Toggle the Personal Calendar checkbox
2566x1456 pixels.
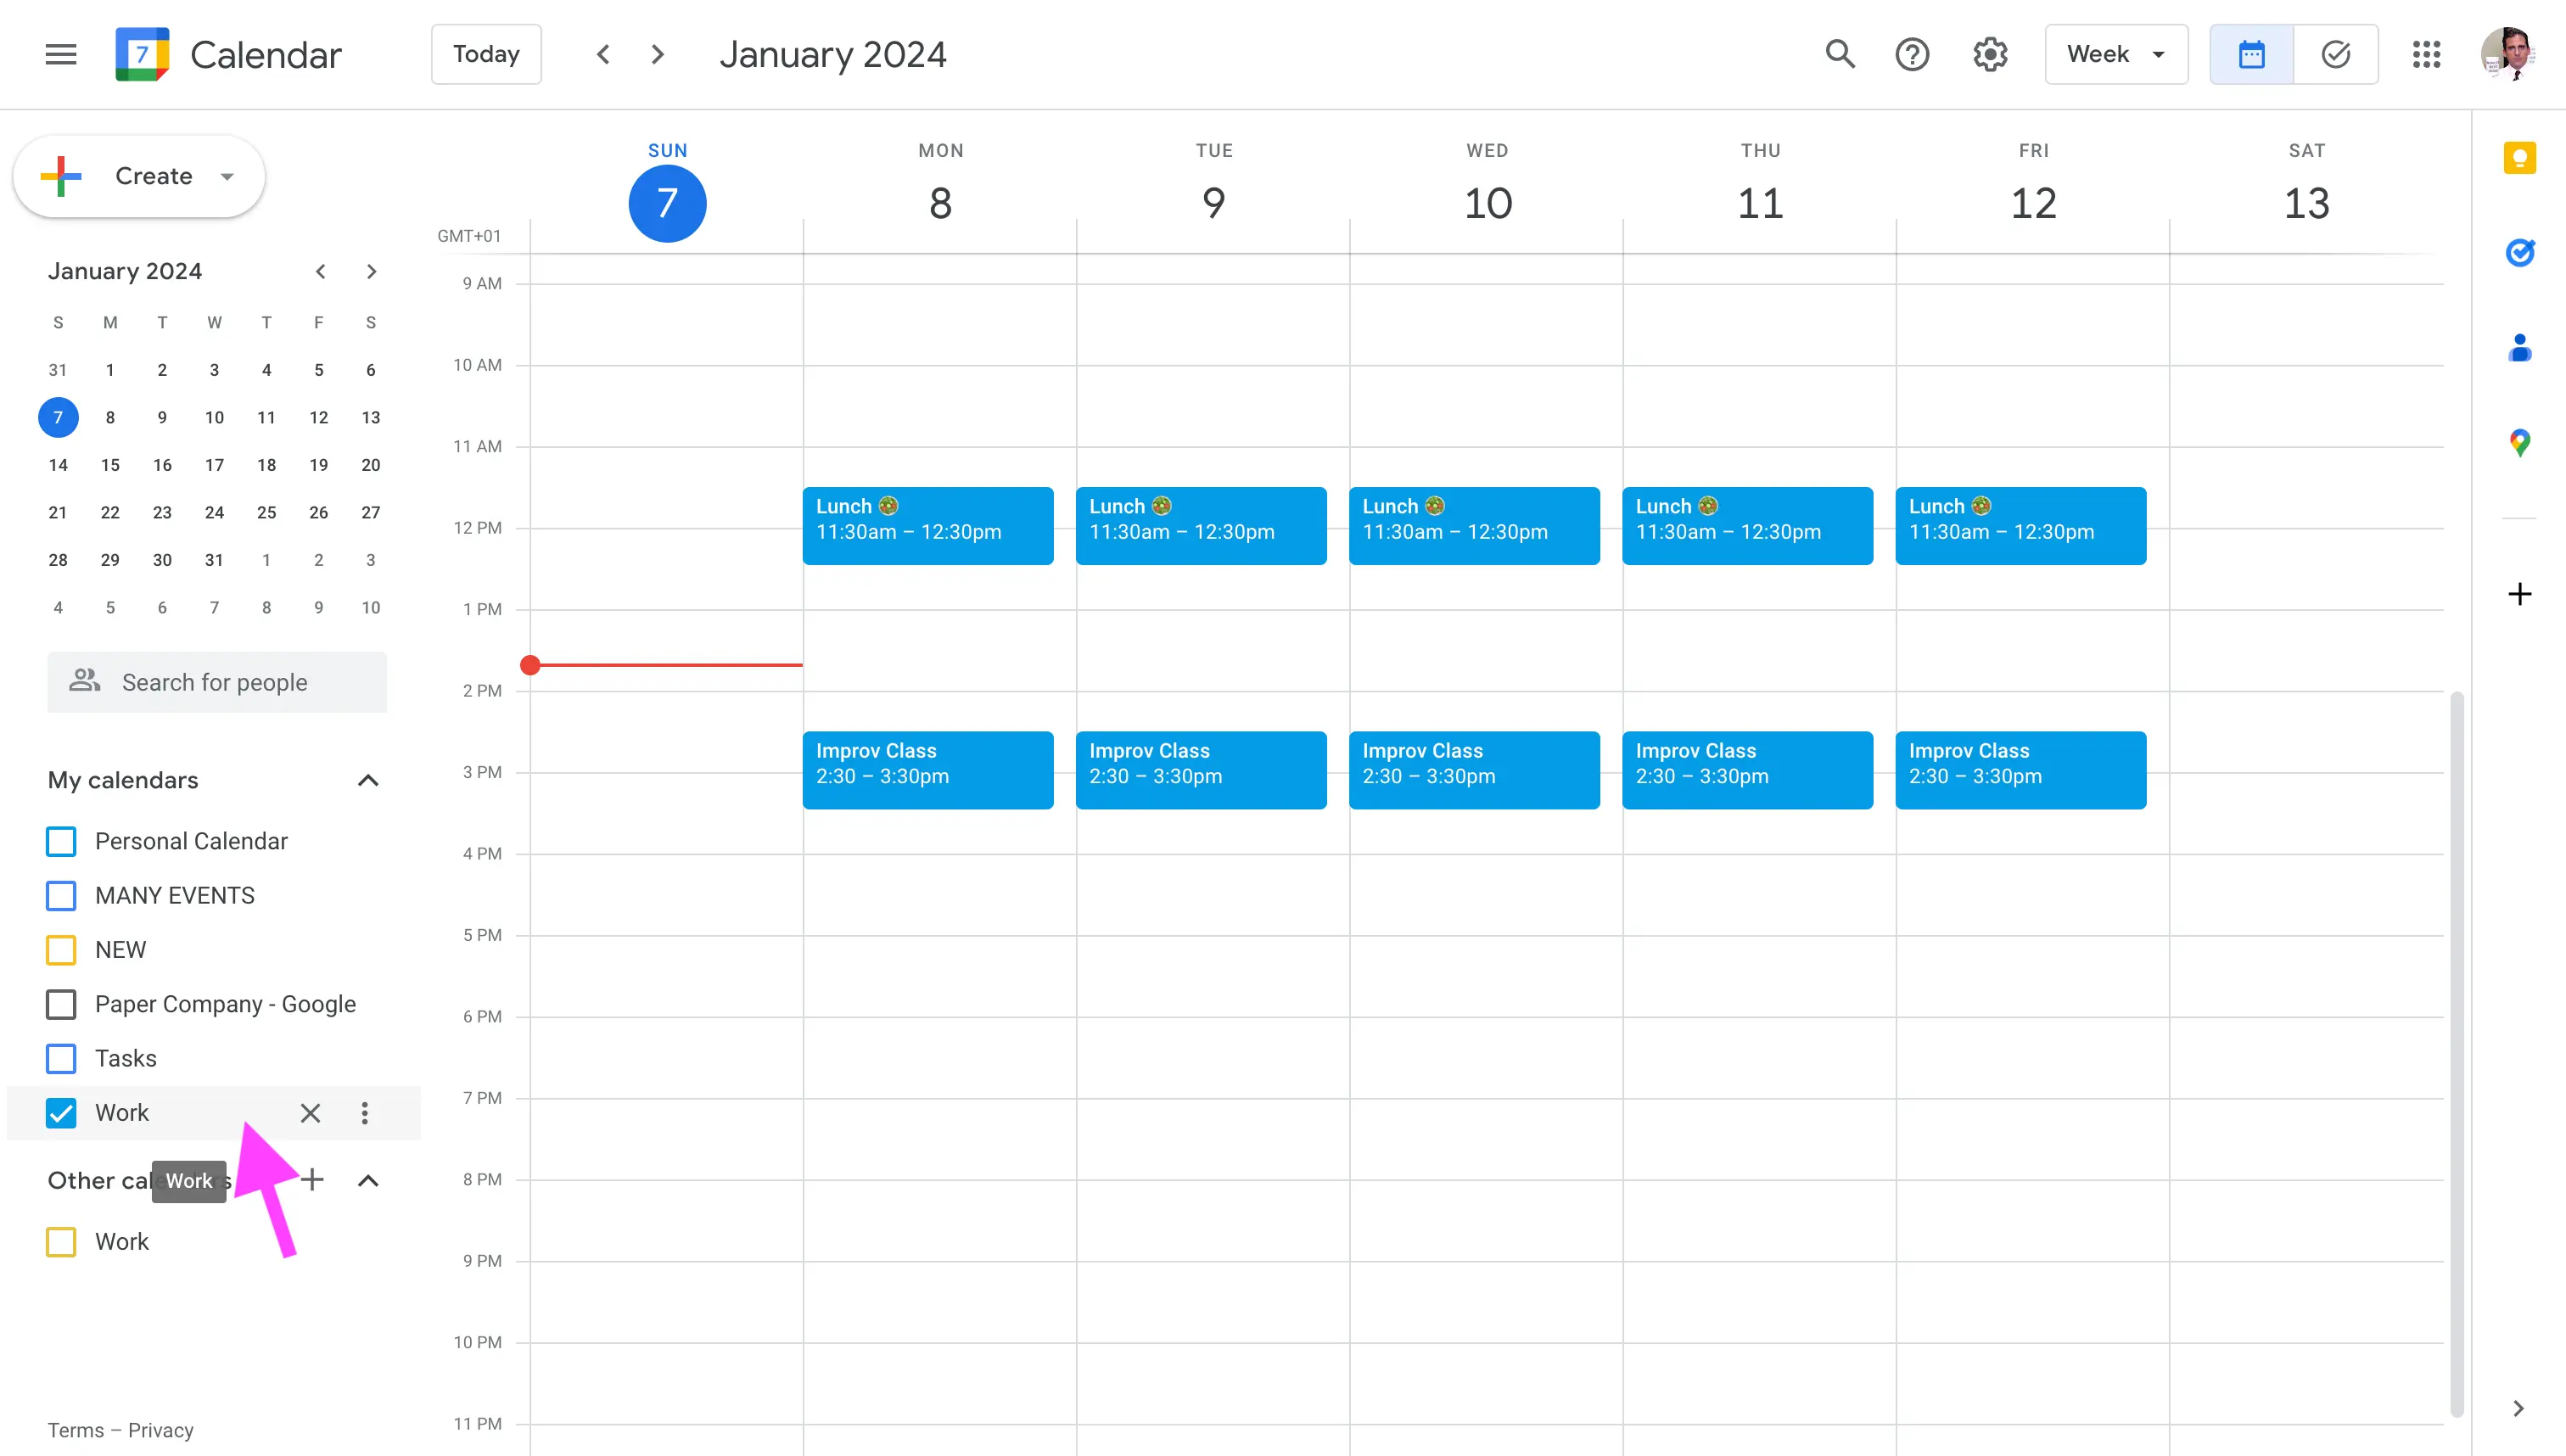point(62,841)
